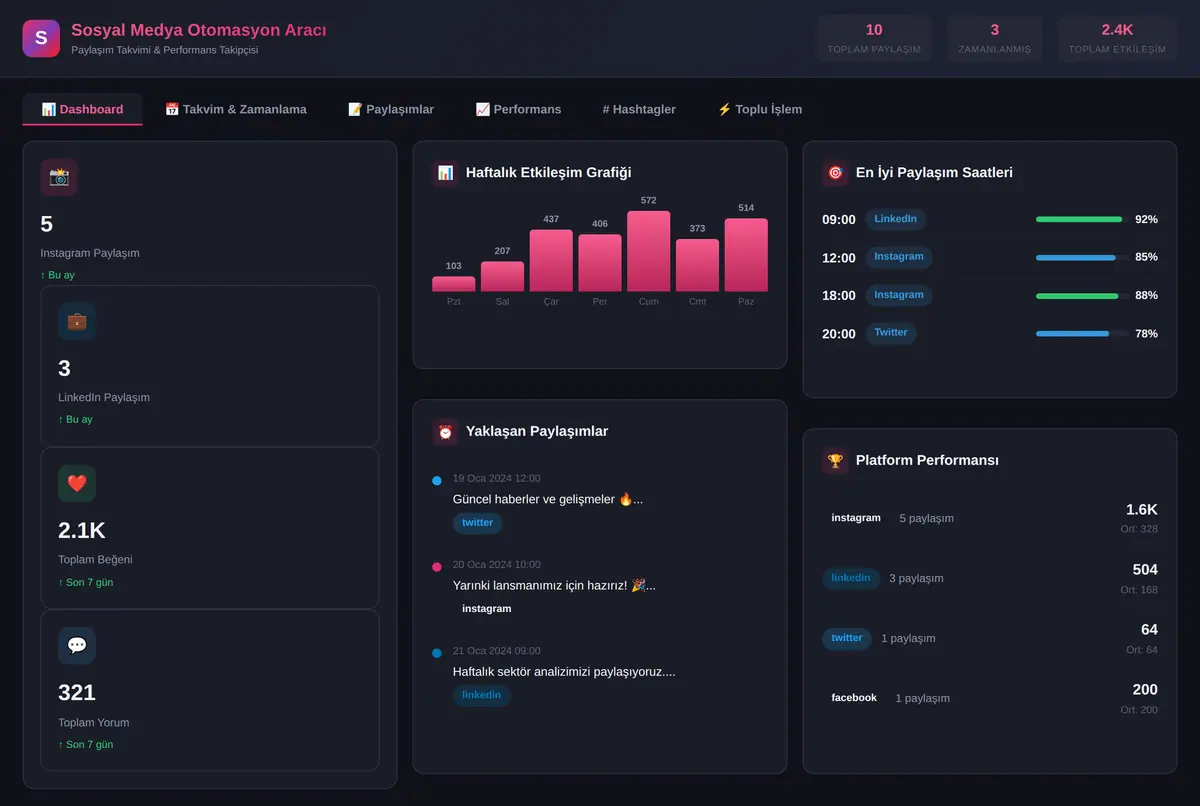Click the 92% progress bar for 09:00
Viewport: 1200px width, 806px height.
coord(1082,219)
